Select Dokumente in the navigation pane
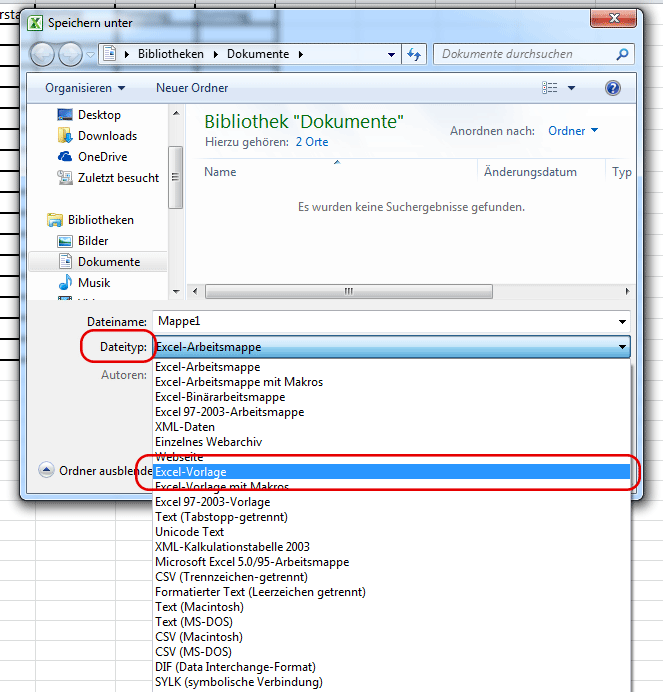 [x=98, y=262]
